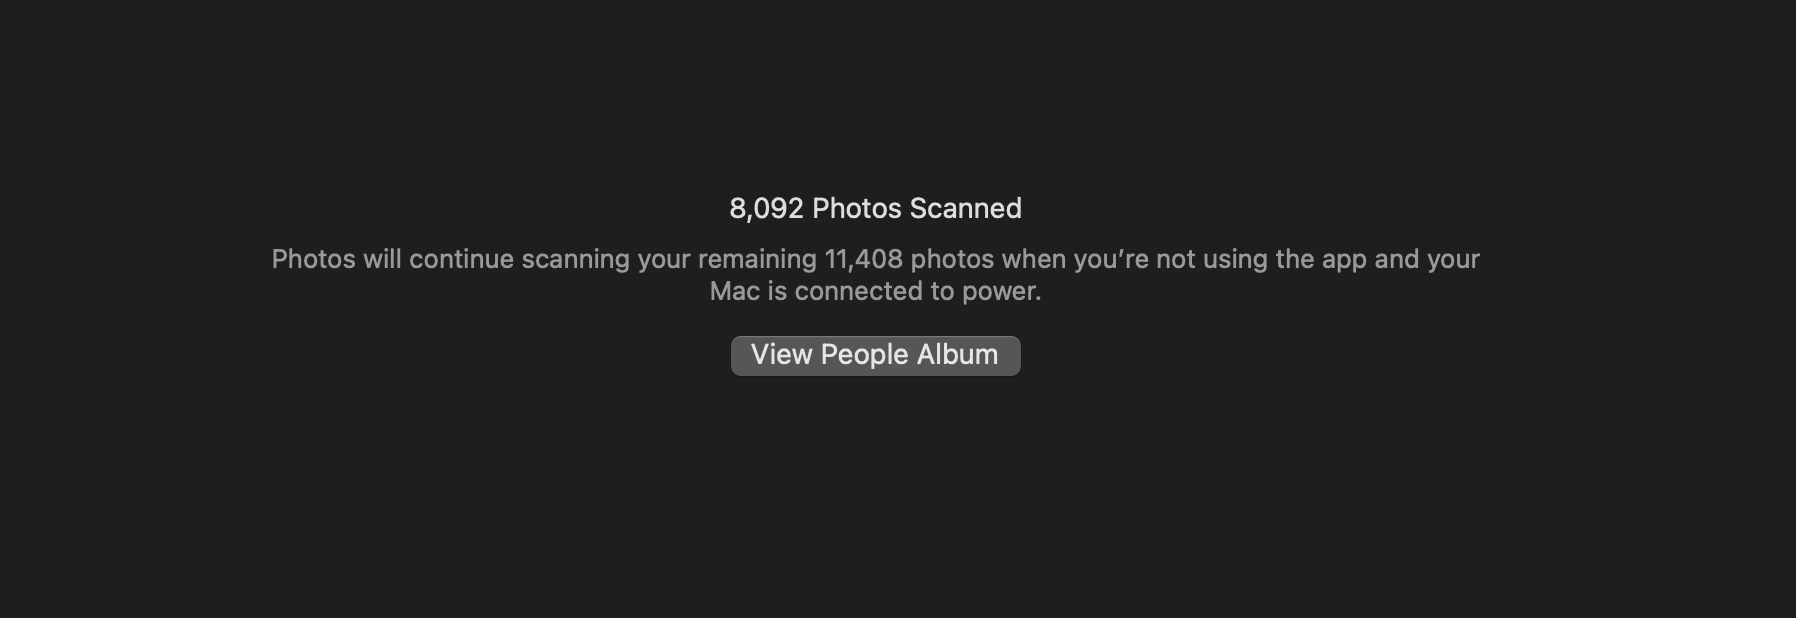The height and width of the screenshot is (618, 1796).
Task: Click the remaining 11,408 photos number
Action: click(863, 259)
